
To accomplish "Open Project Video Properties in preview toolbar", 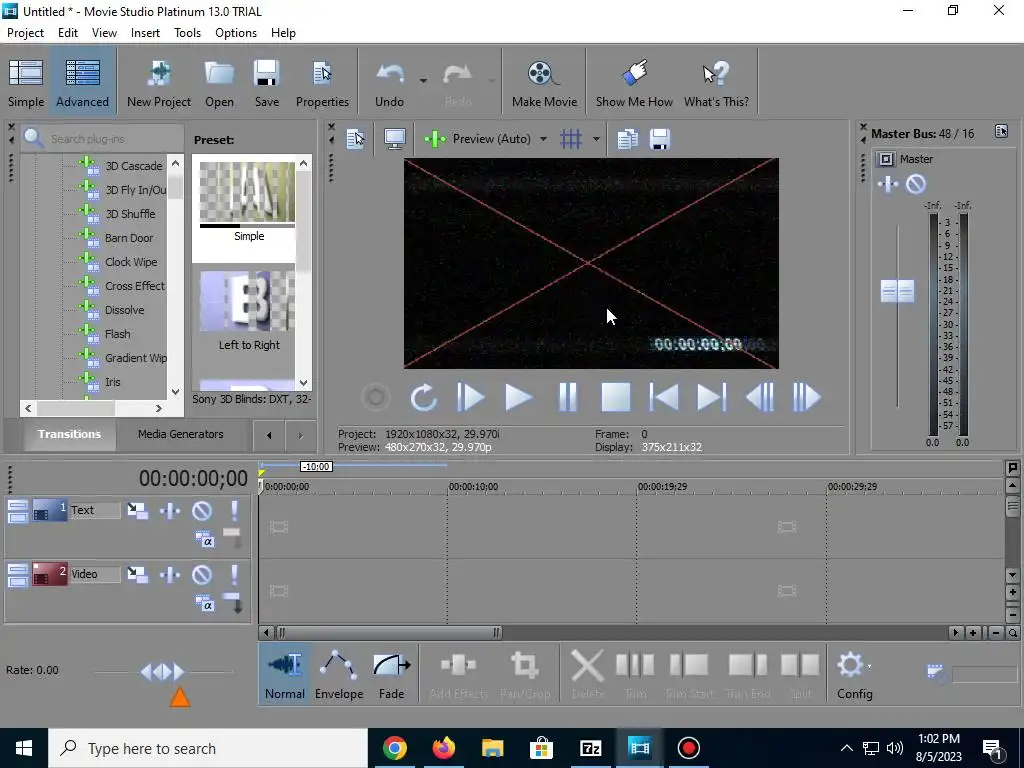I will [x=355, y=139].
